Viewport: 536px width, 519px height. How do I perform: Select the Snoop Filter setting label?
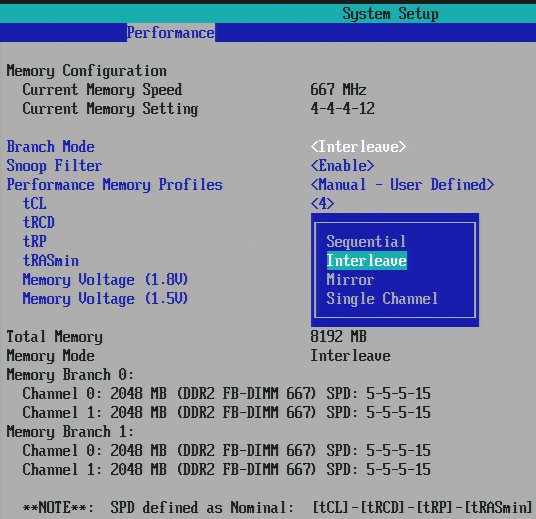[54, 165]
